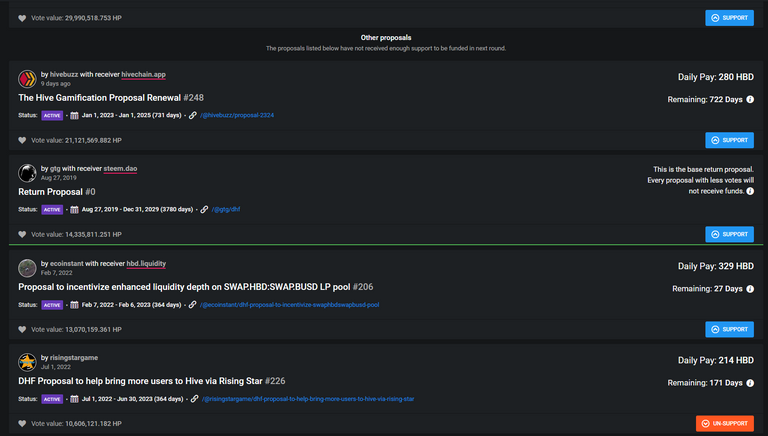Support the SWAP.HBD:SWAP.BUSD liquidity proposal
Viewport: 768px width, 436px height.
(729, 329)
